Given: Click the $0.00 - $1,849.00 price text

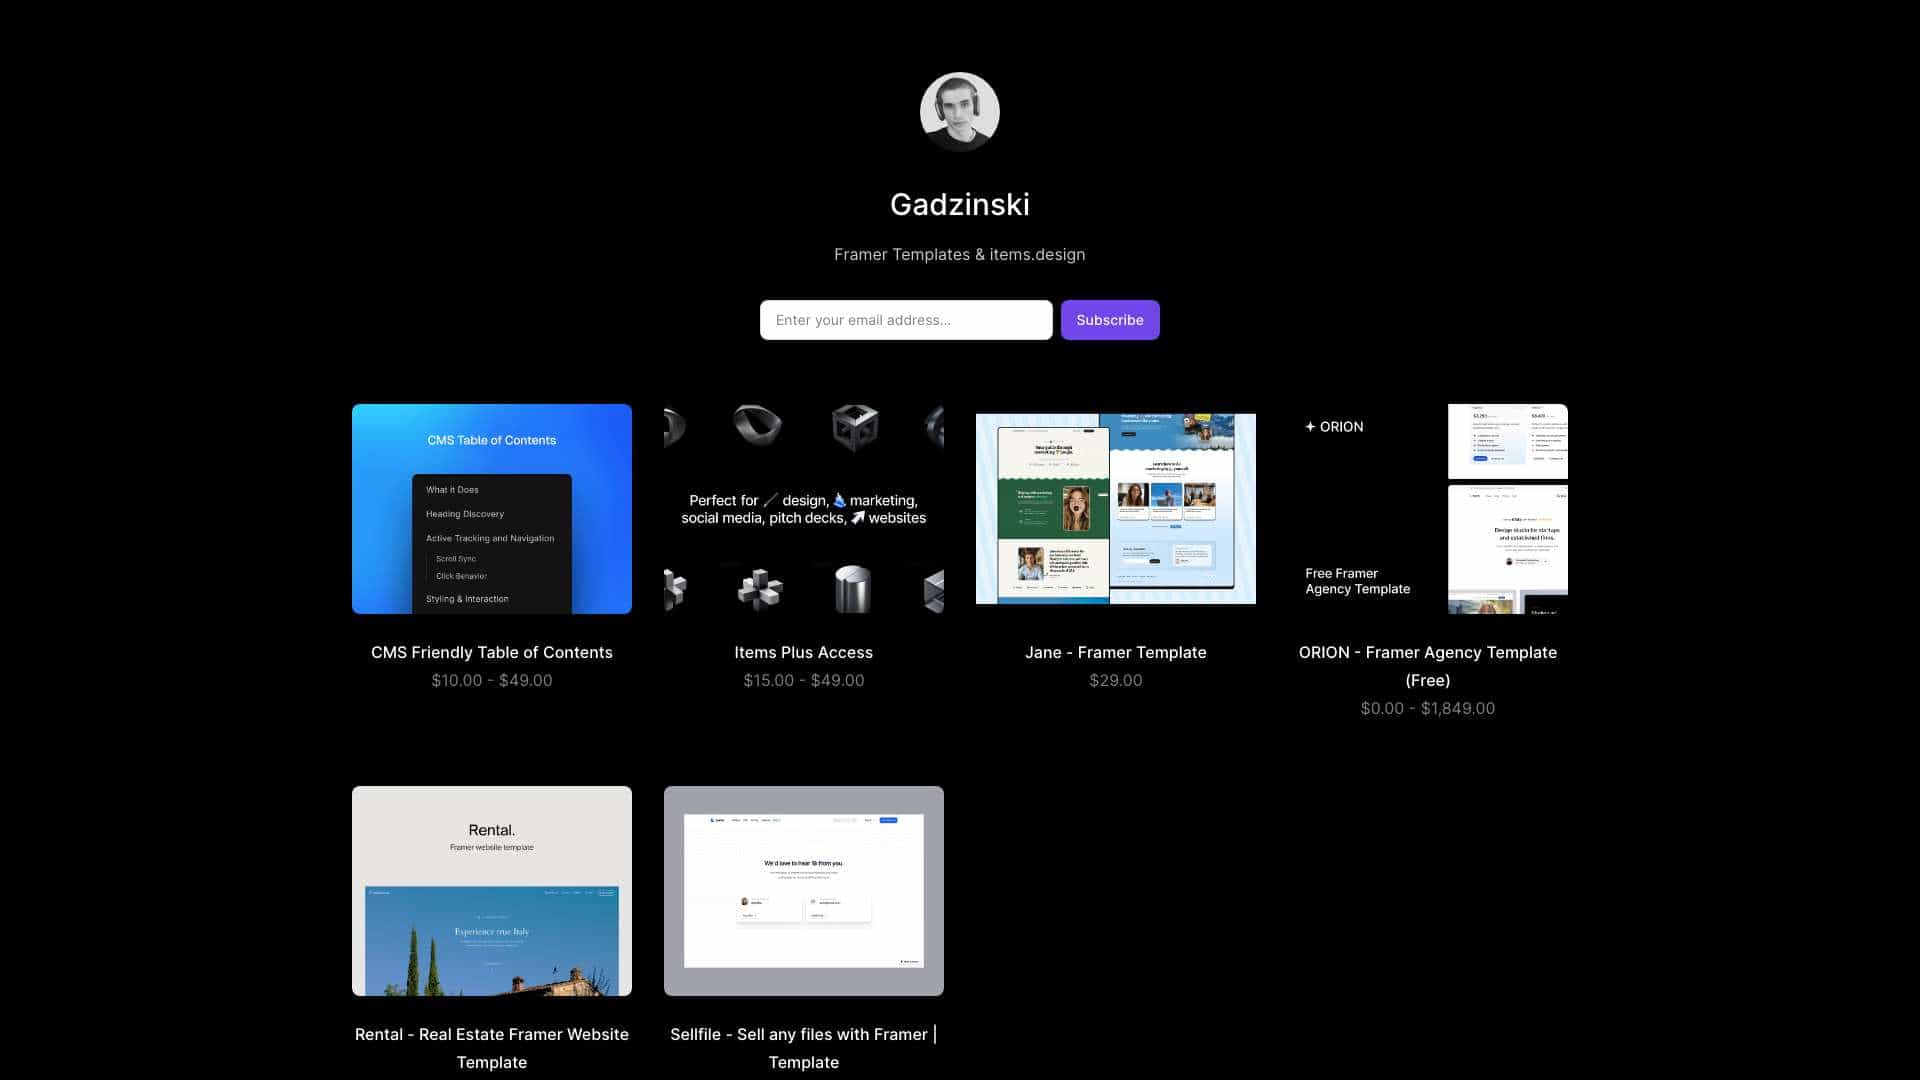Looking at the screenshot, I should 1428,708.
